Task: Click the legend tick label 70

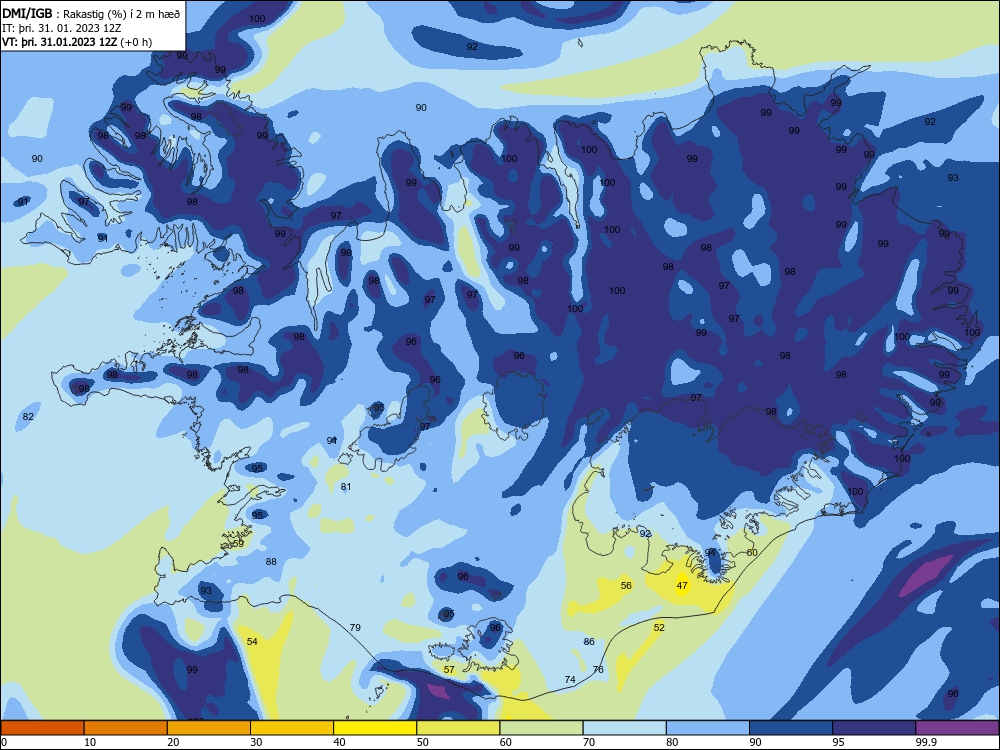Action: 589,742
